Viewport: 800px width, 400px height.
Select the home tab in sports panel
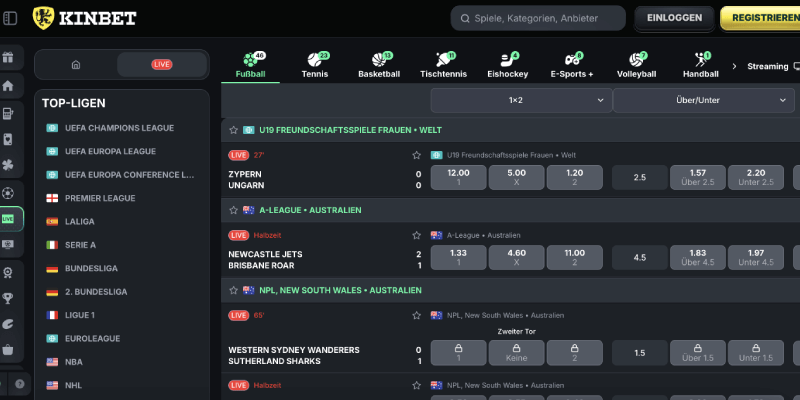[76, 65]
